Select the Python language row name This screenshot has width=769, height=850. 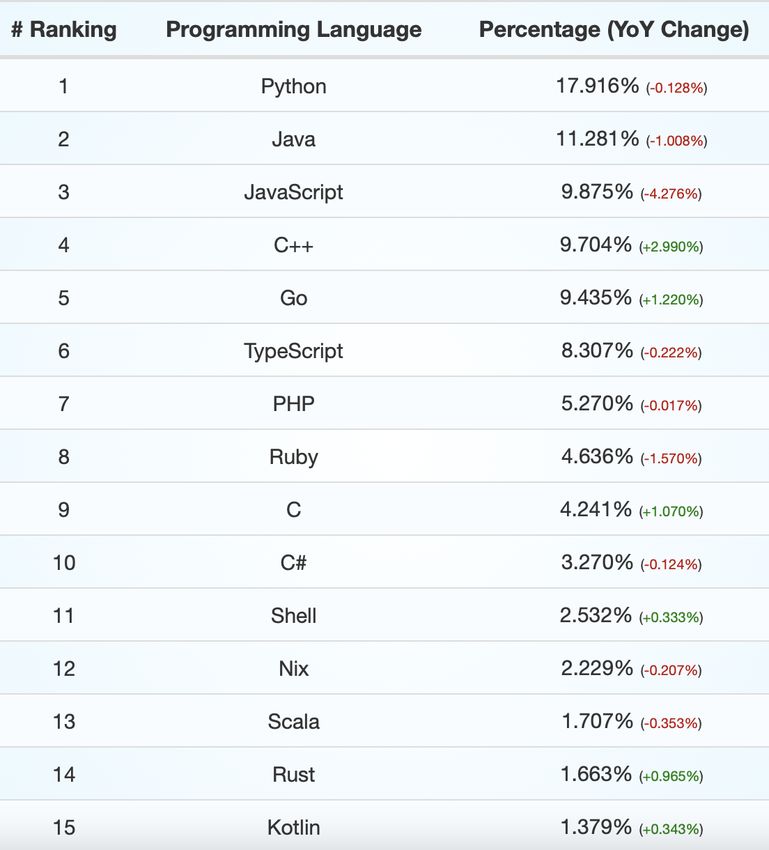pos(294,87)
